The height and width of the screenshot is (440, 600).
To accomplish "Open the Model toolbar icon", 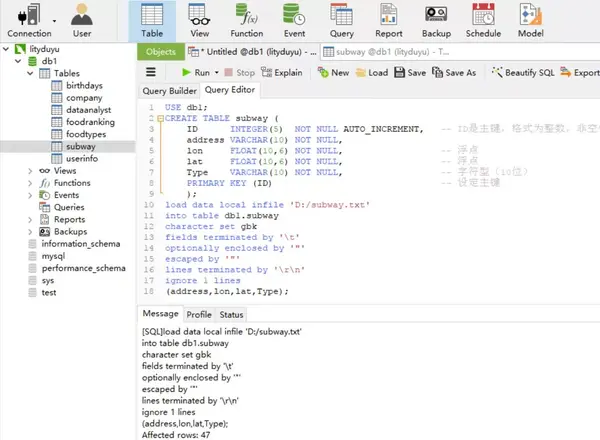I will coord(531,21).
